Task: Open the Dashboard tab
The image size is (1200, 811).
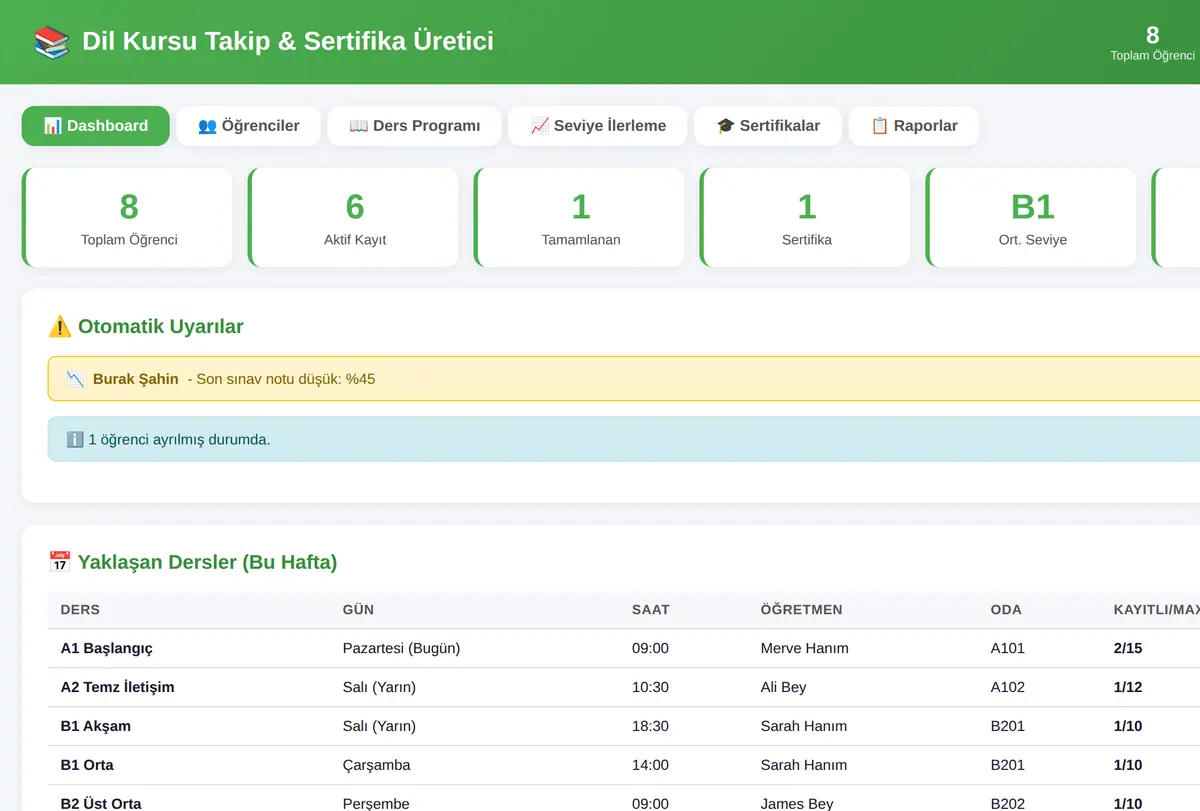Action: coord(96,126)
